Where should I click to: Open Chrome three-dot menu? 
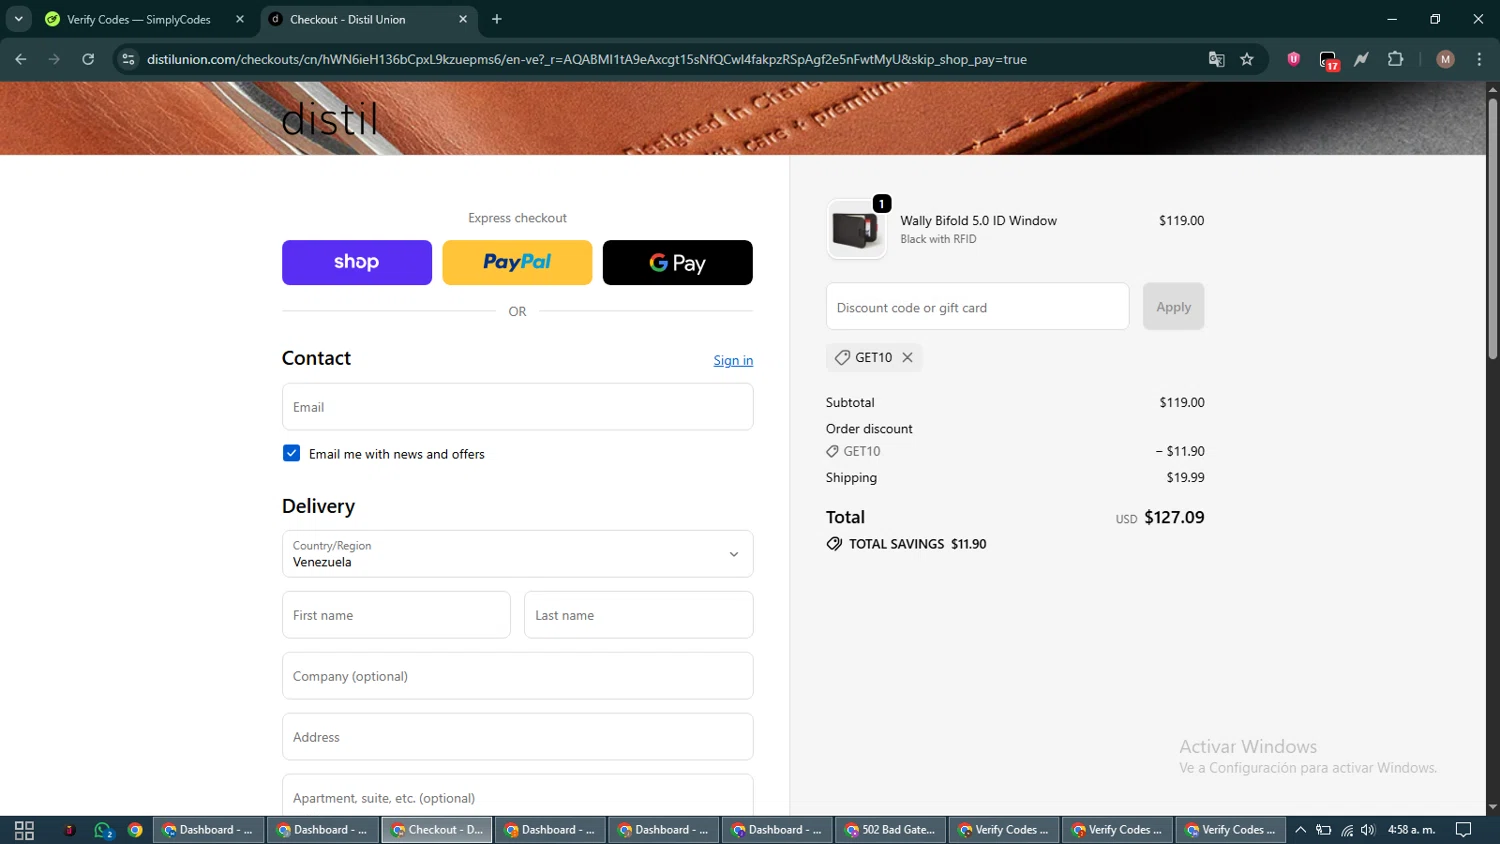pos(1479,59)
